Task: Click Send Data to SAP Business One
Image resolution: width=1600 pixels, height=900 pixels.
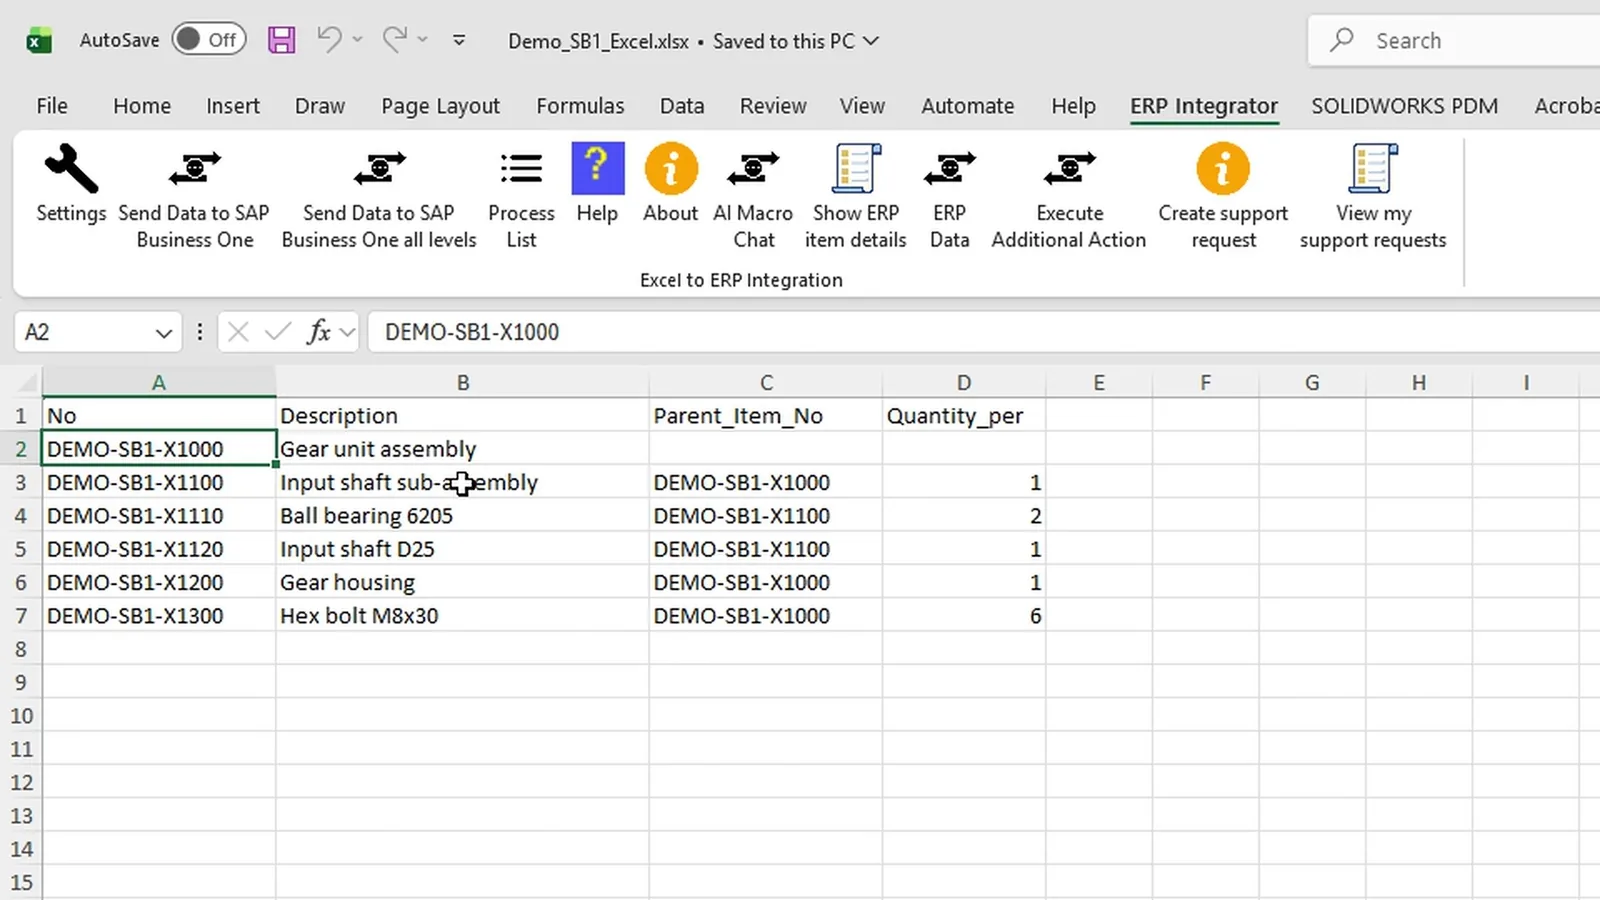Action: [x=194, y=197]
